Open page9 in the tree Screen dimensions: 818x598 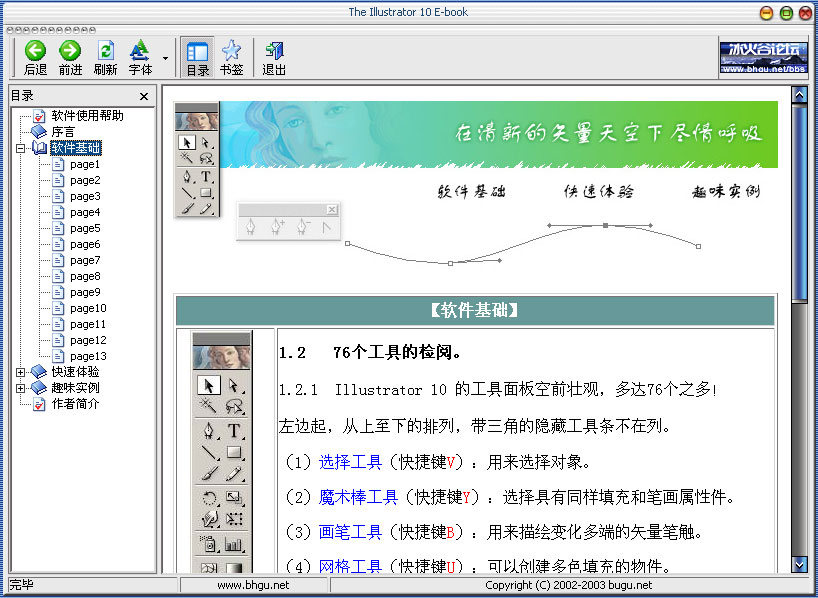[x=85, y=292]
